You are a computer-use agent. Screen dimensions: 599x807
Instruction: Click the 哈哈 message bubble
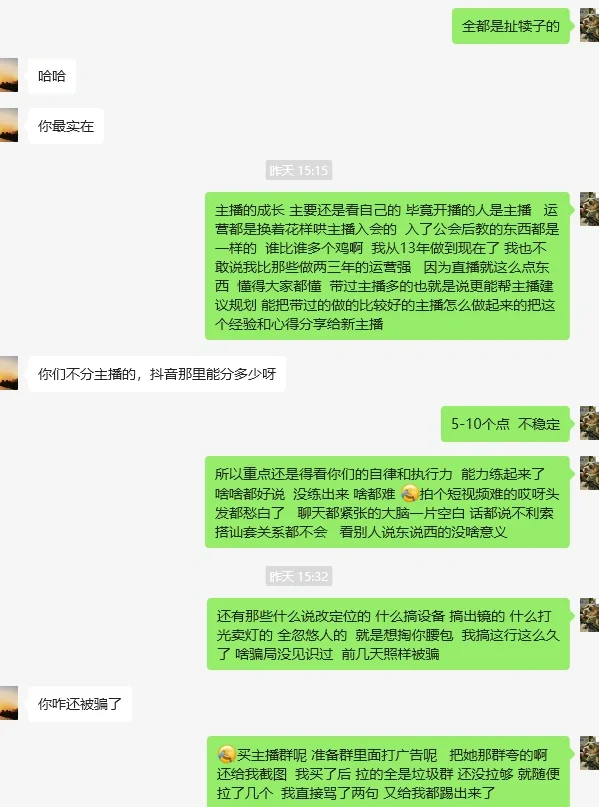[x=52, y=76]
